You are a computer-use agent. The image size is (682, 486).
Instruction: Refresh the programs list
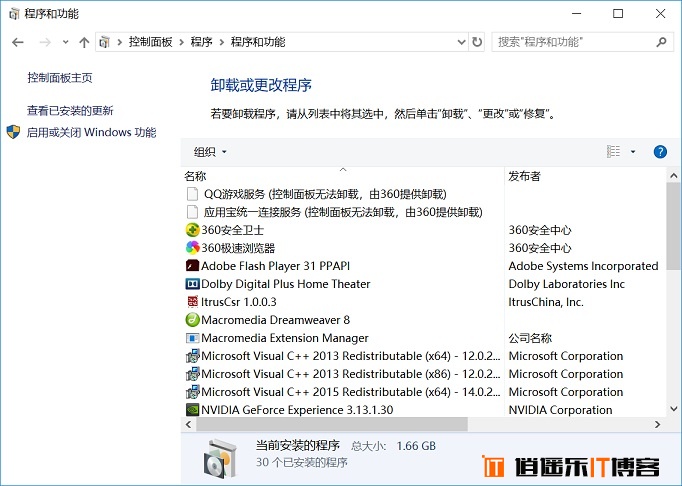click(477, 42)
